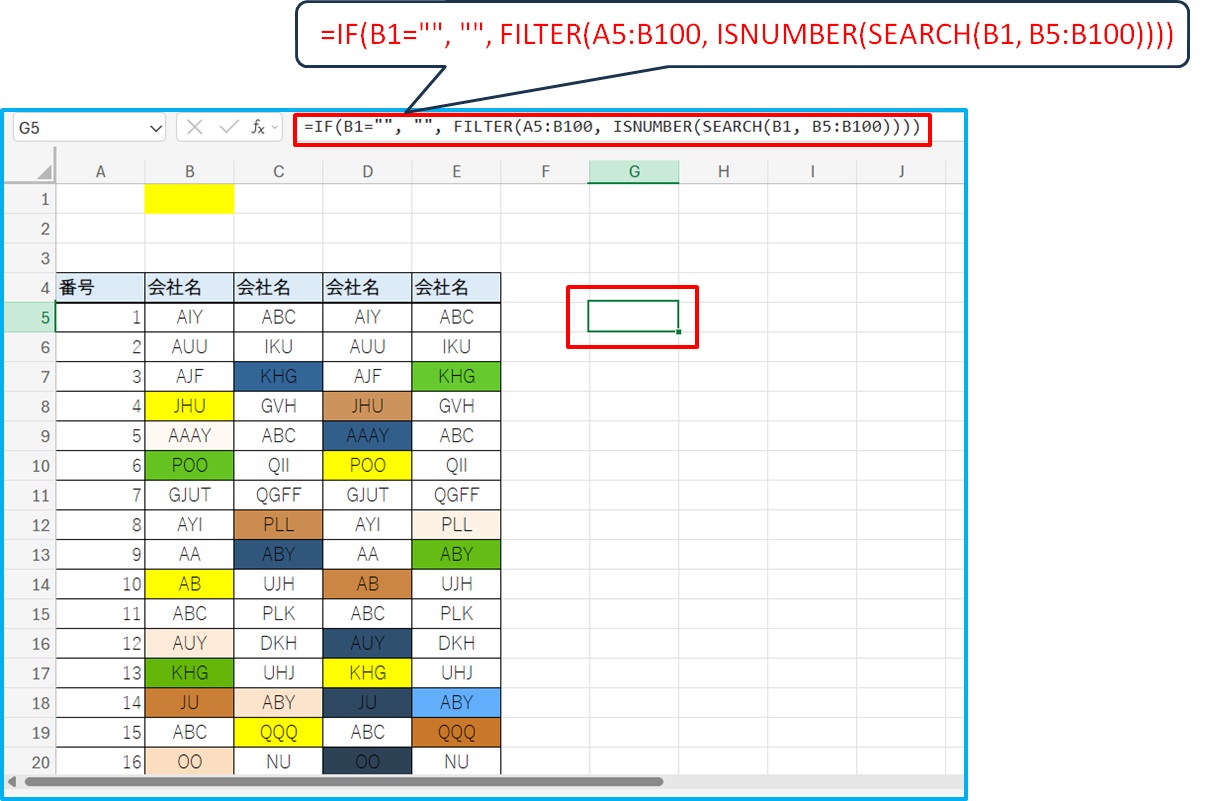Click the GJUT cell in column D

tap(367, 495)
